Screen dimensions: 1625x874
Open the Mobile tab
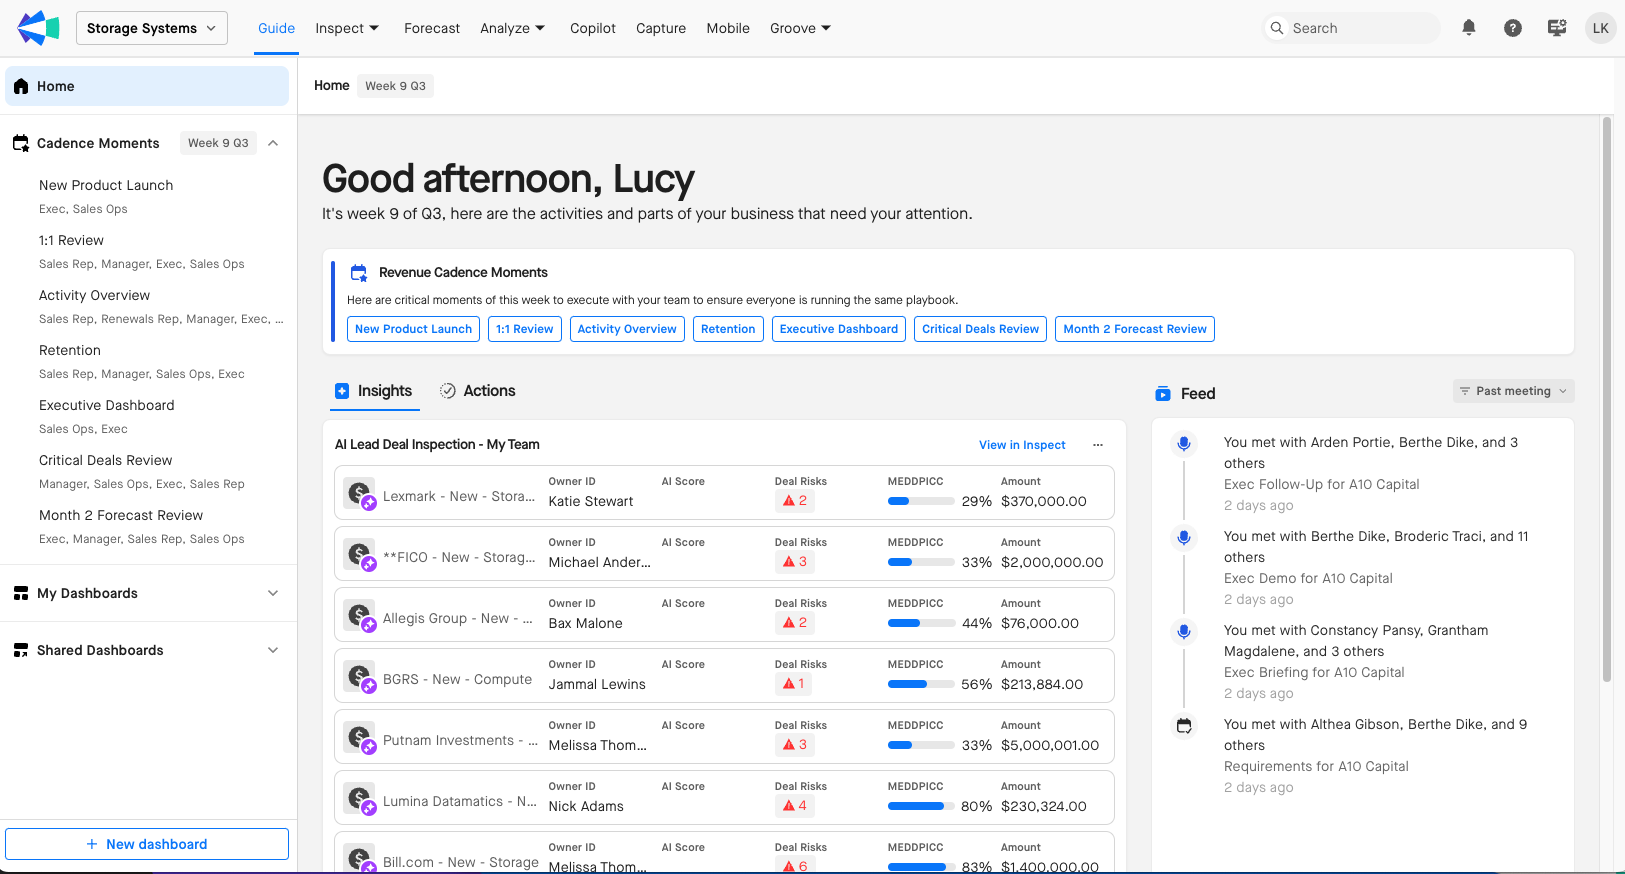728,28
